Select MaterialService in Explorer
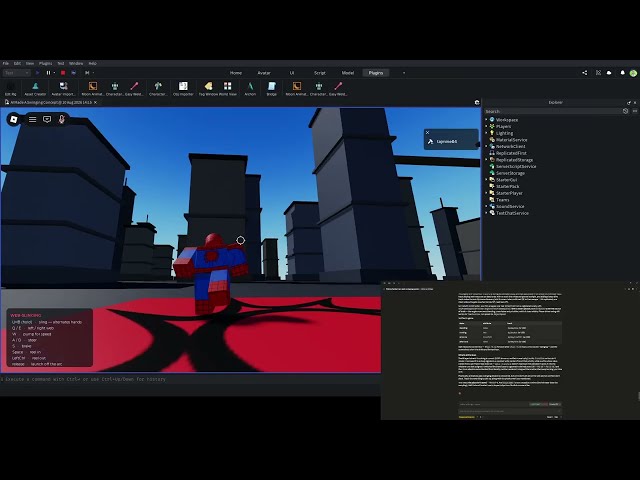 click(511, 140)
